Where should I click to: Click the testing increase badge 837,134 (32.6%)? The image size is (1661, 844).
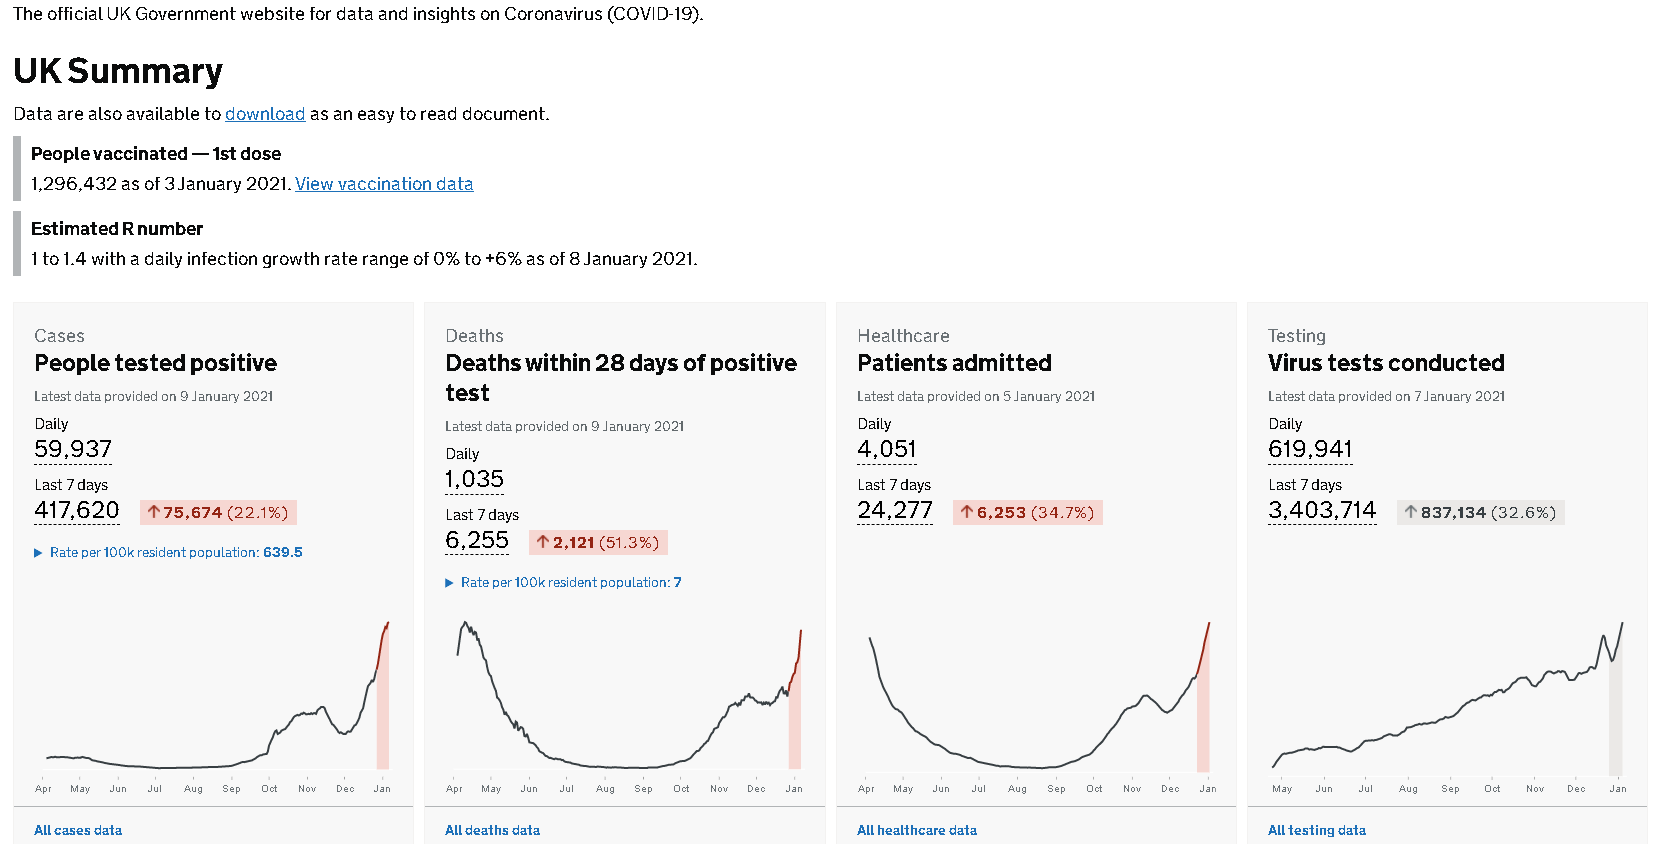[x=1480, y=512]
